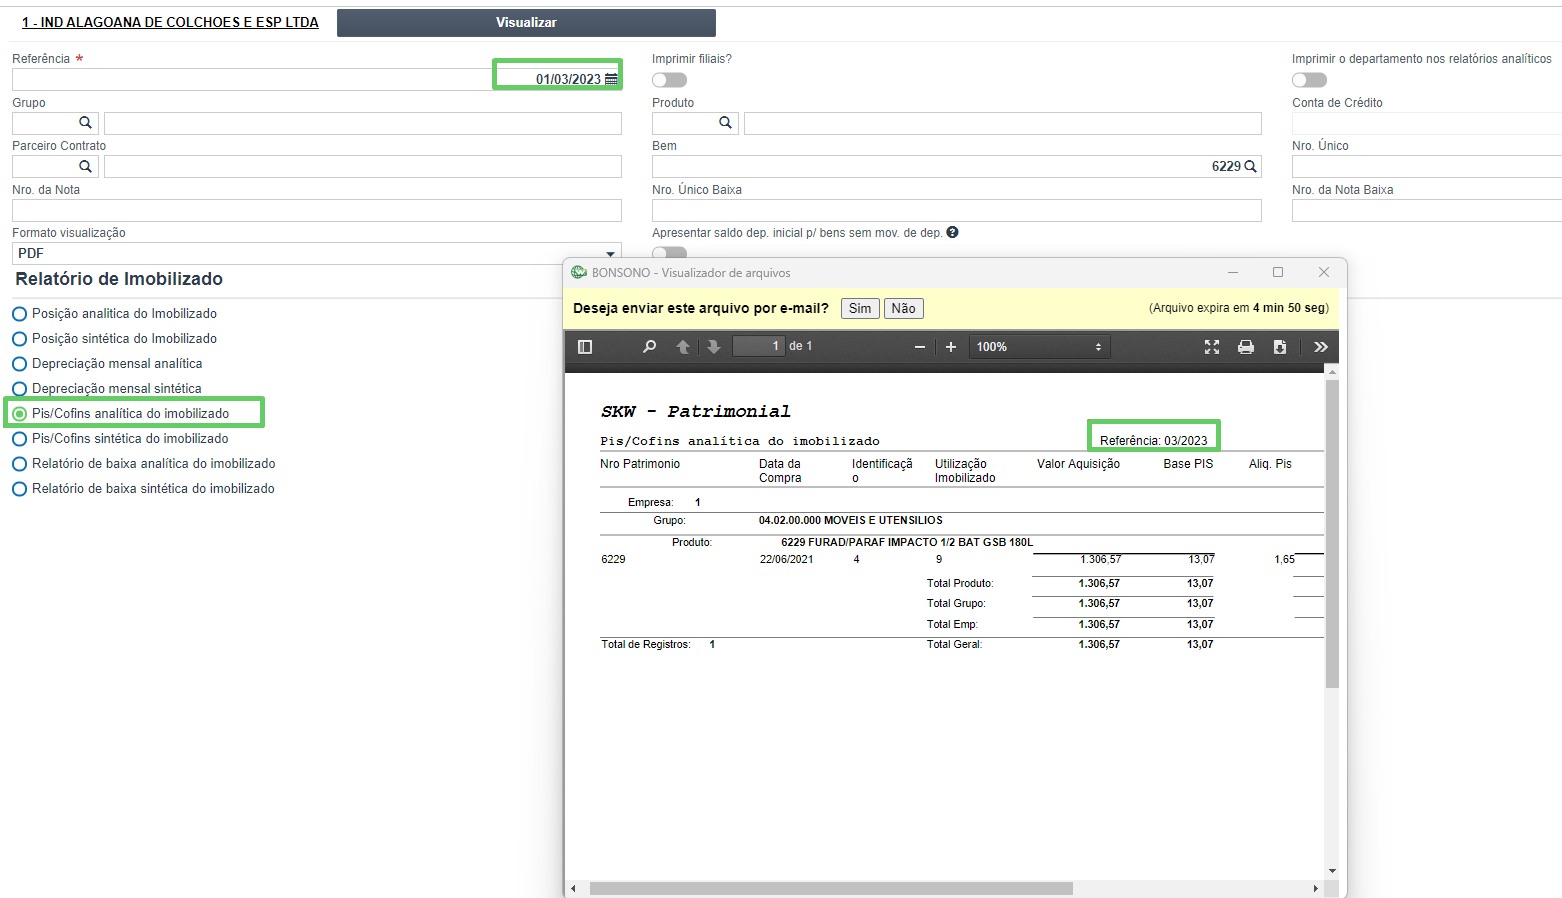Go to previous page in PDF viewer
Screen dimensions: 1562x898
pos(683,347)
